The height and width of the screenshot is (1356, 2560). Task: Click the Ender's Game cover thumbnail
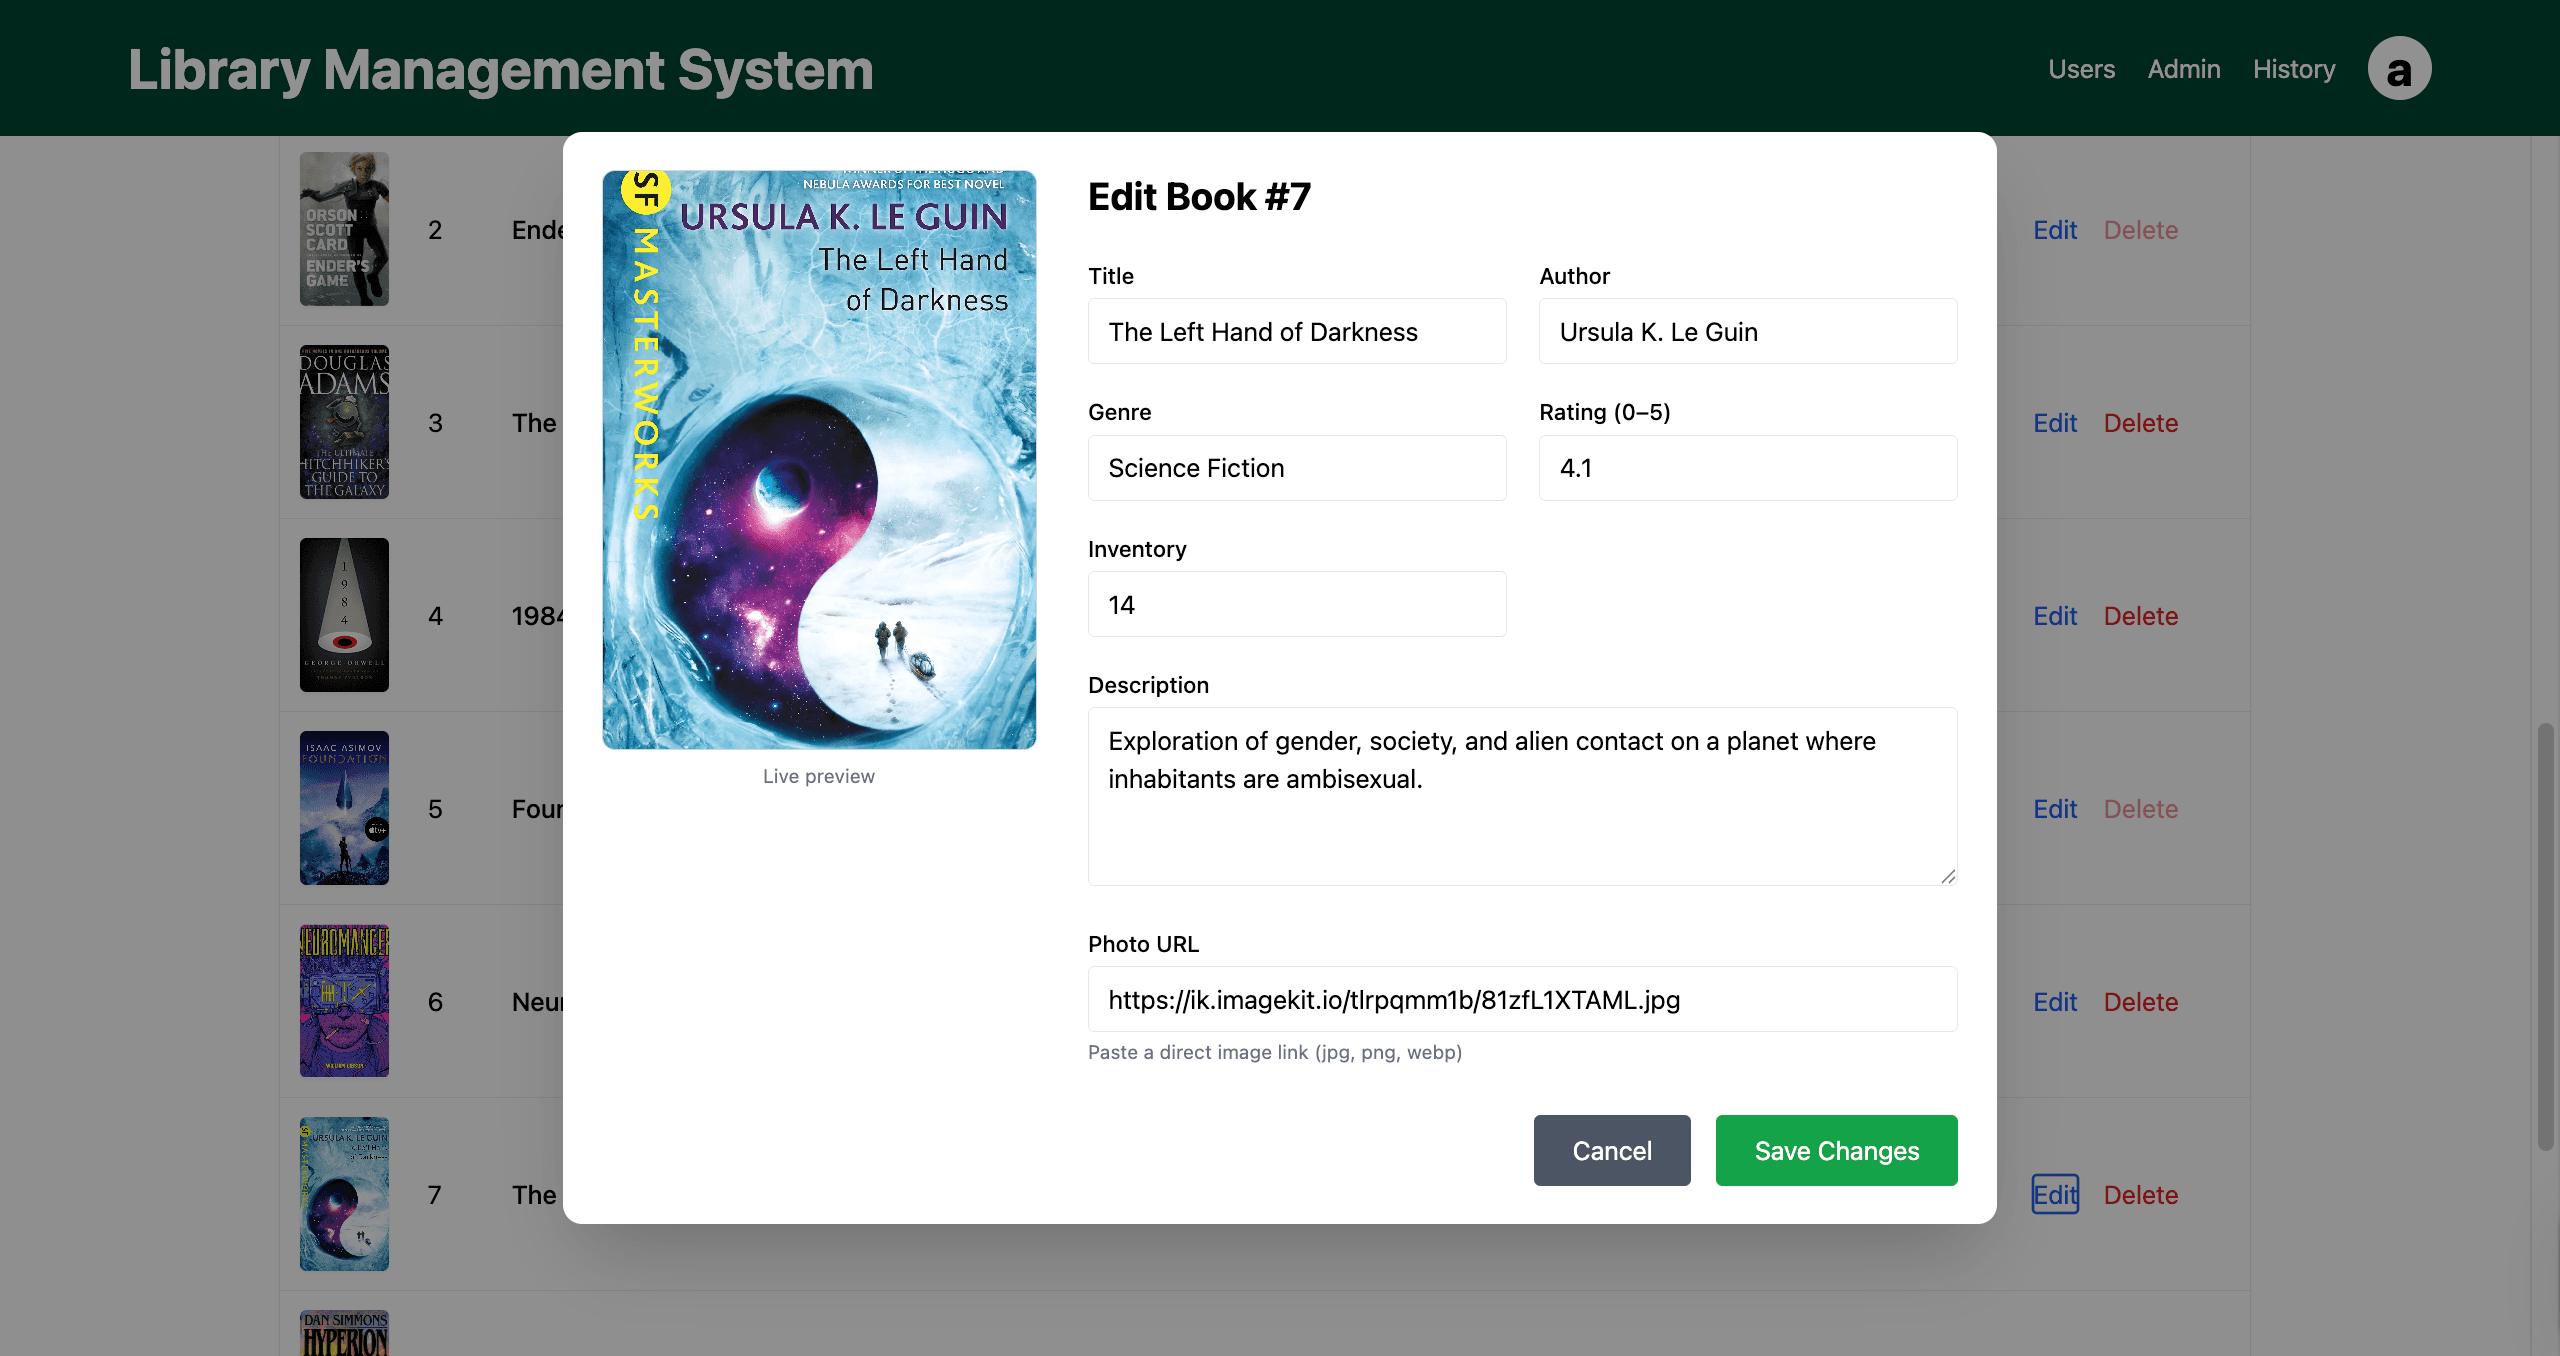(344, 229)
